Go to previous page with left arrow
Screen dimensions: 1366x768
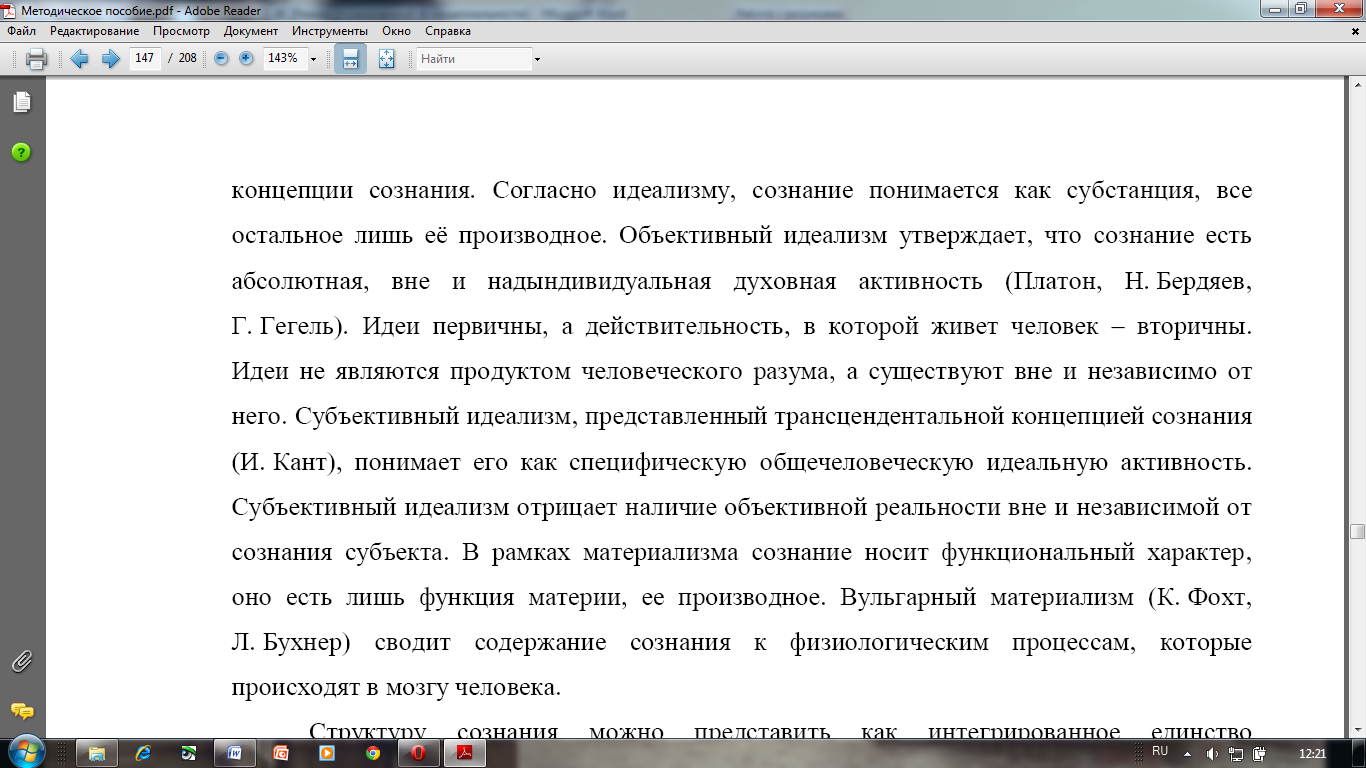[79, 59]
